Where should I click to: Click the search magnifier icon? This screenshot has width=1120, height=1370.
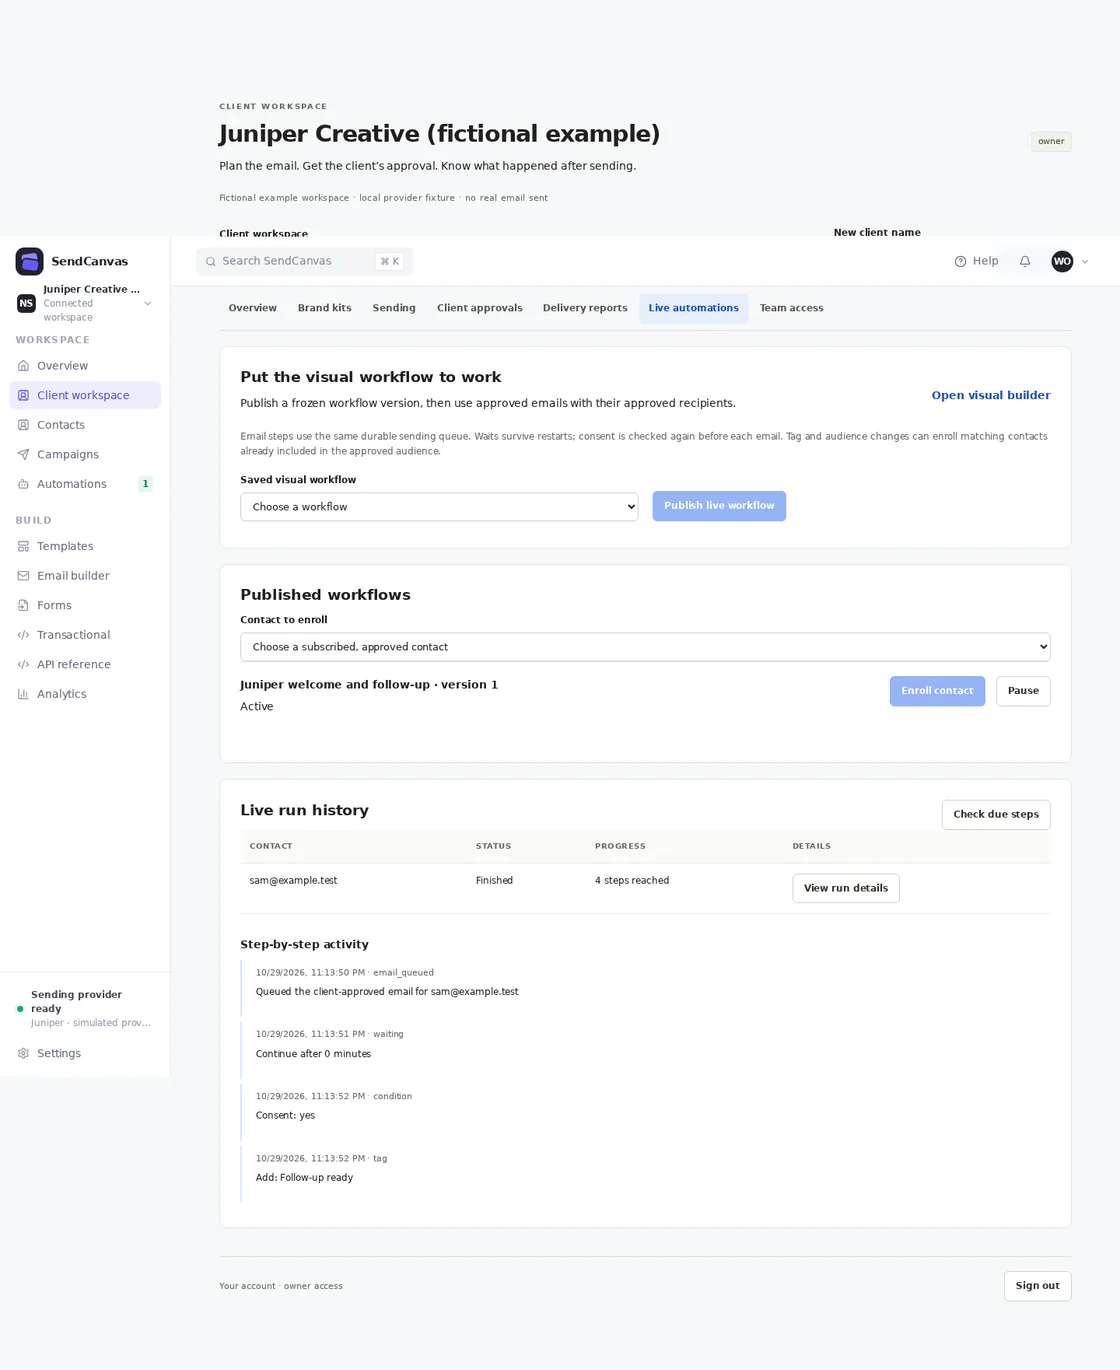(x=211, y=261)
